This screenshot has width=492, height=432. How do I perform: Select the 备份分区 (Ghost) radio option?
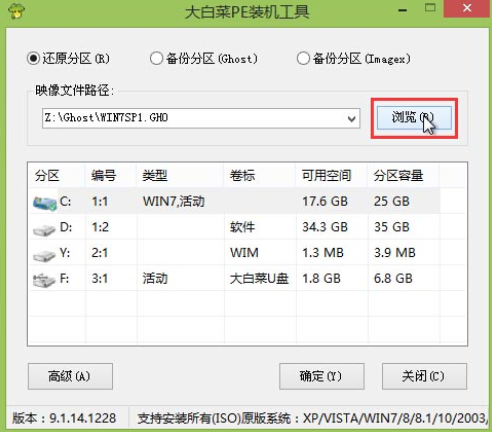[203, 59]
